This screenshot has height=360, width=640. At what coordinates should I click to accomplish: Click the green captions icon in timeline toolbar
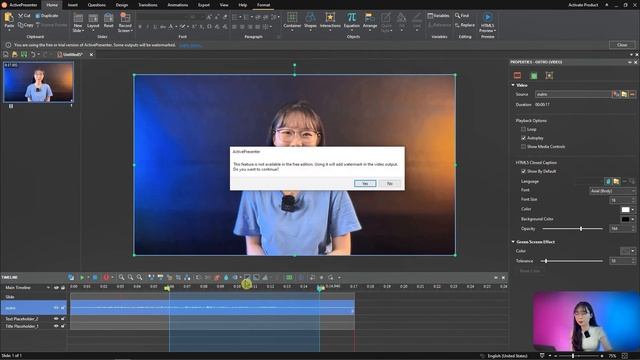point(289,278)
